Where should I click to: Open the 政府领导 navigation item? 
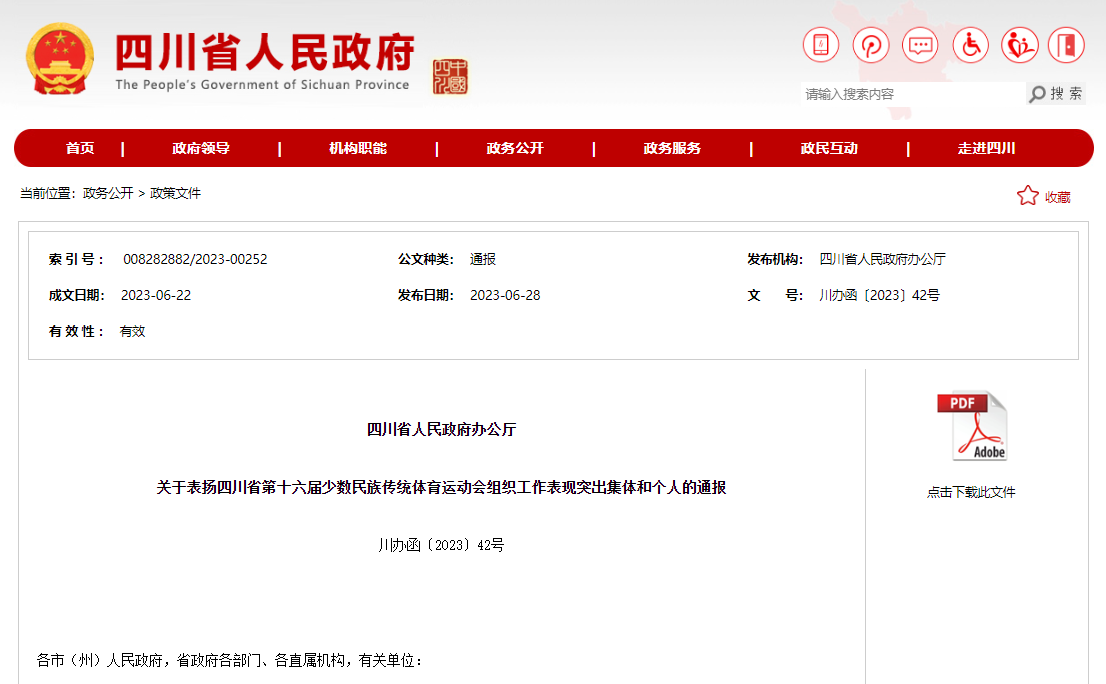pyautogui.click(x=201, y=148)
